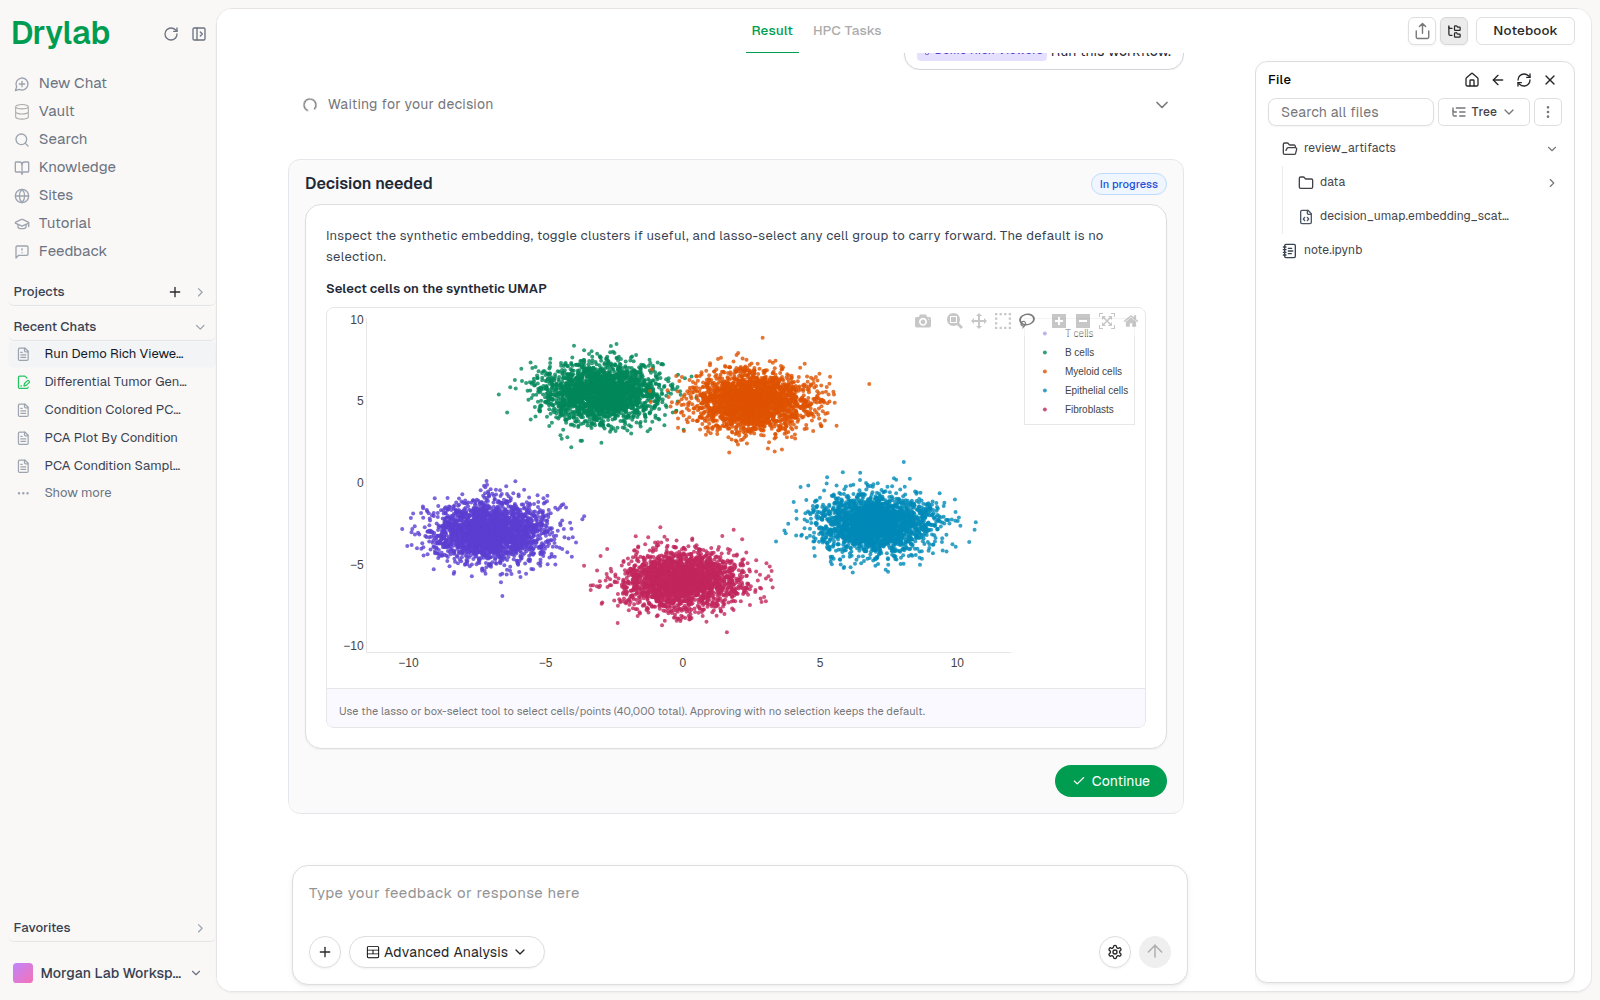The image size is (1600, 1000).
Task: Zoom in on the UMAP plot
Action: (x=1059, y=321)
